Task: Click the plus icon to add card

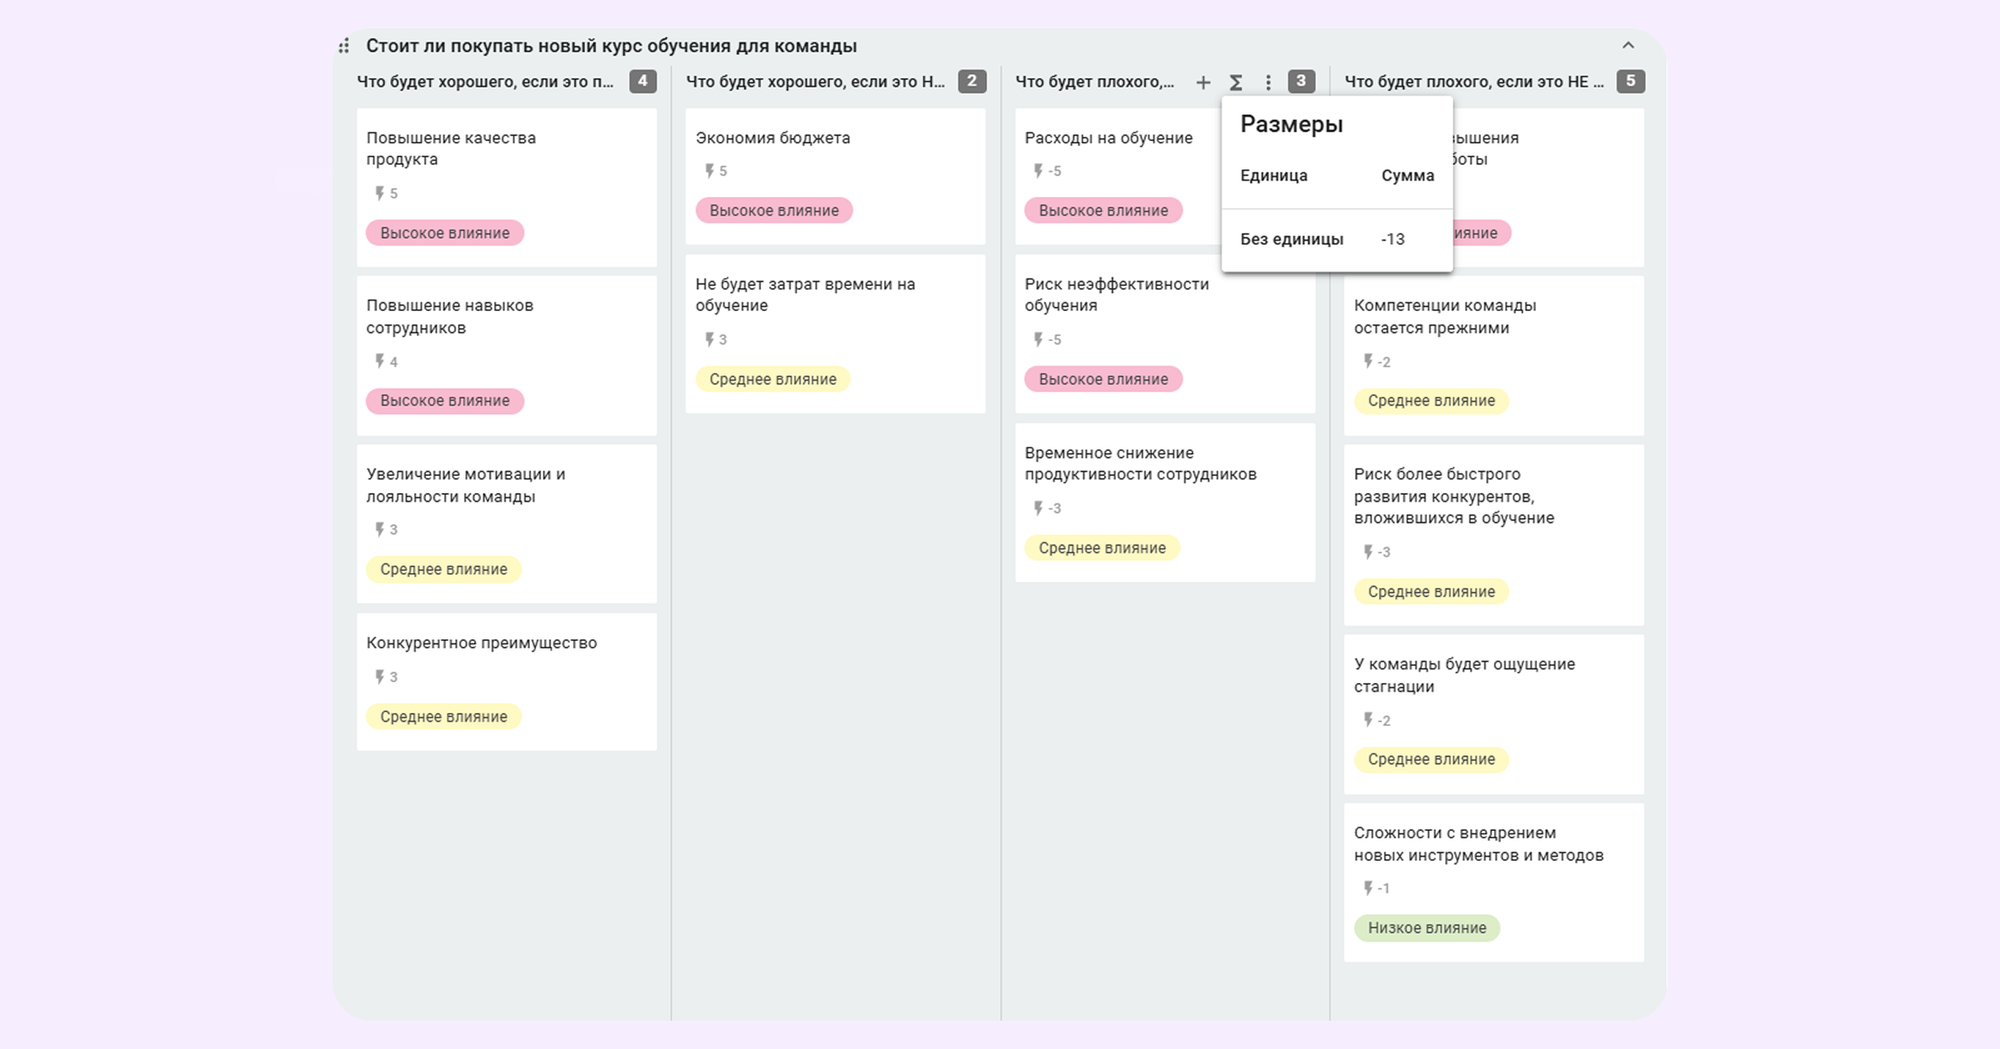Action: point(1203,82)
